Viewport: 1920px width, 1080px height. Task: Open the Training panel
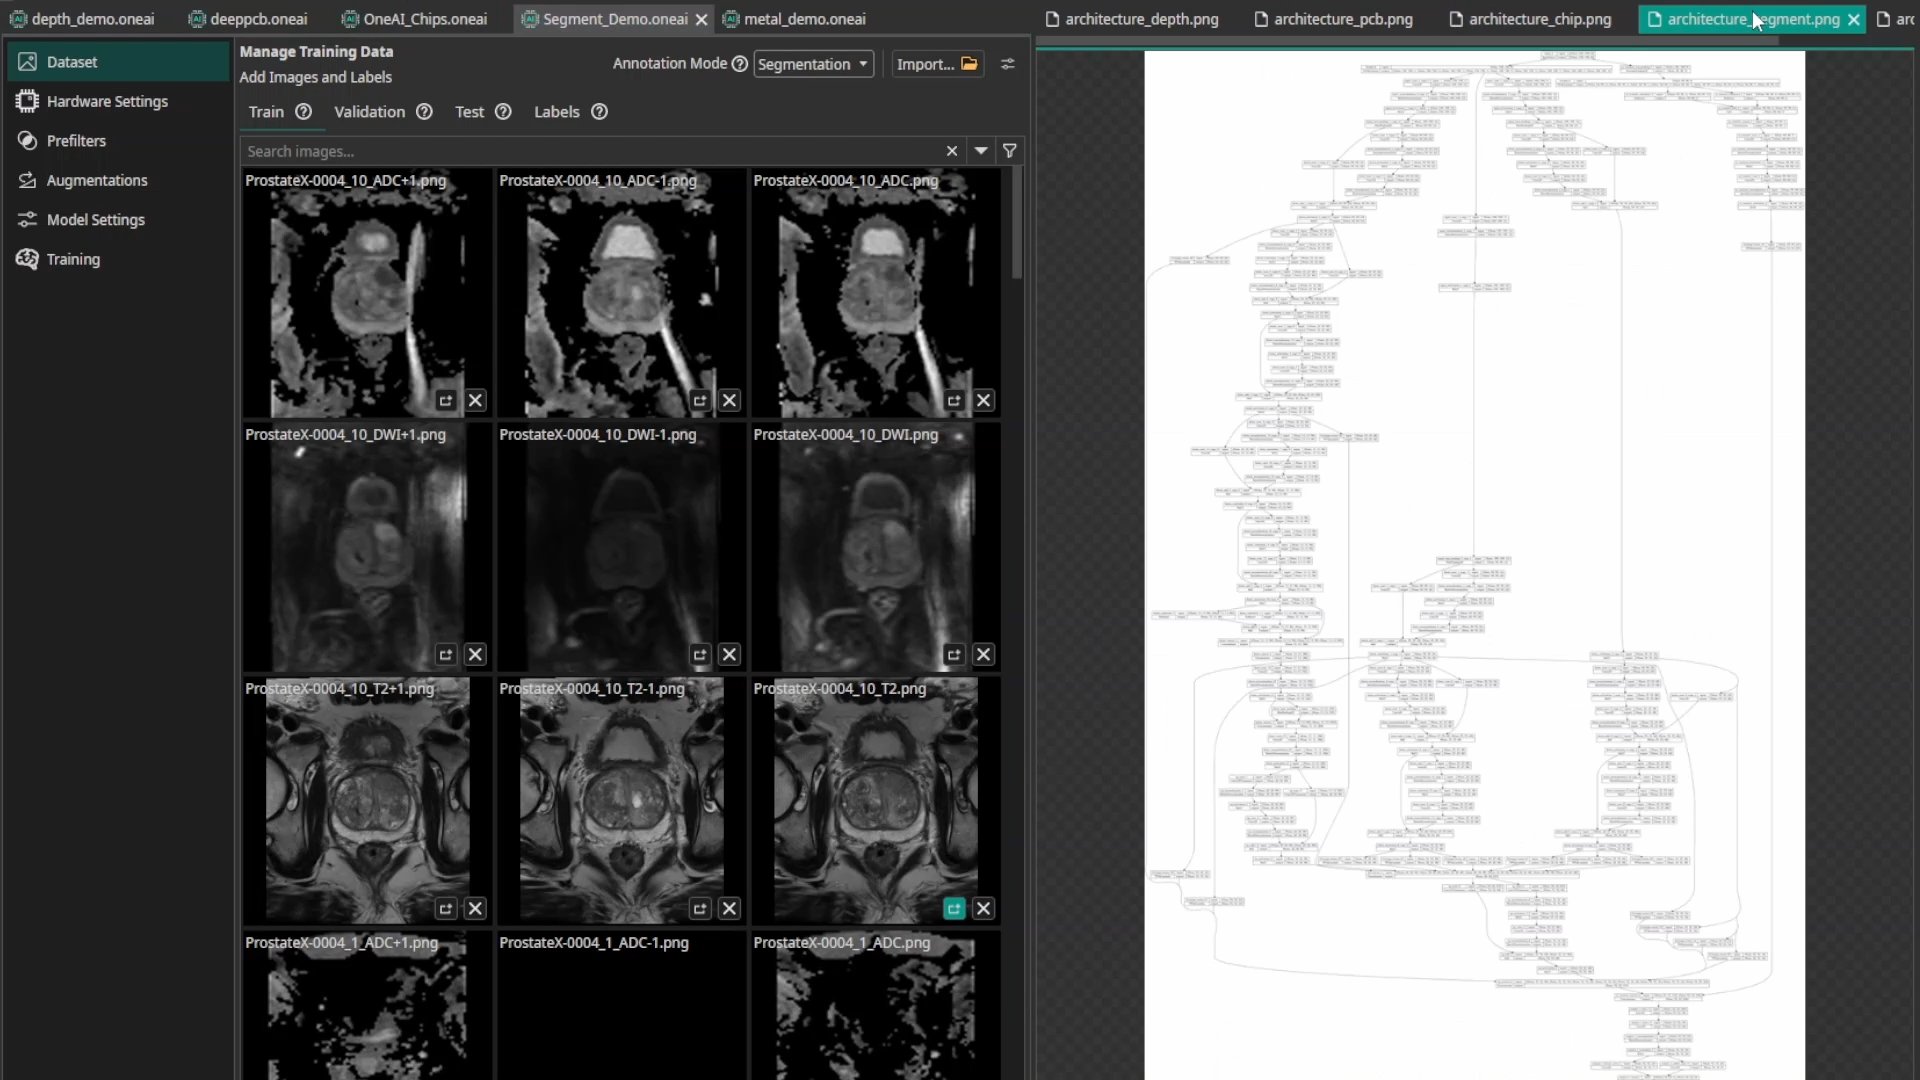click(x=72, y=259)
